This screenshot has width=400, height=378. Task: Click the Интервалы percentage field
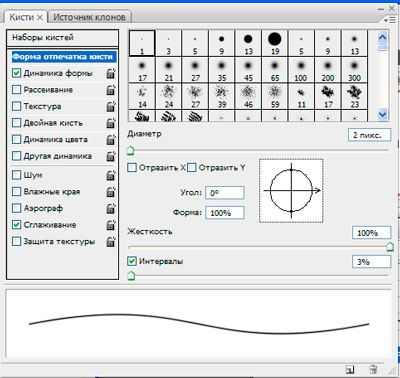371,262
